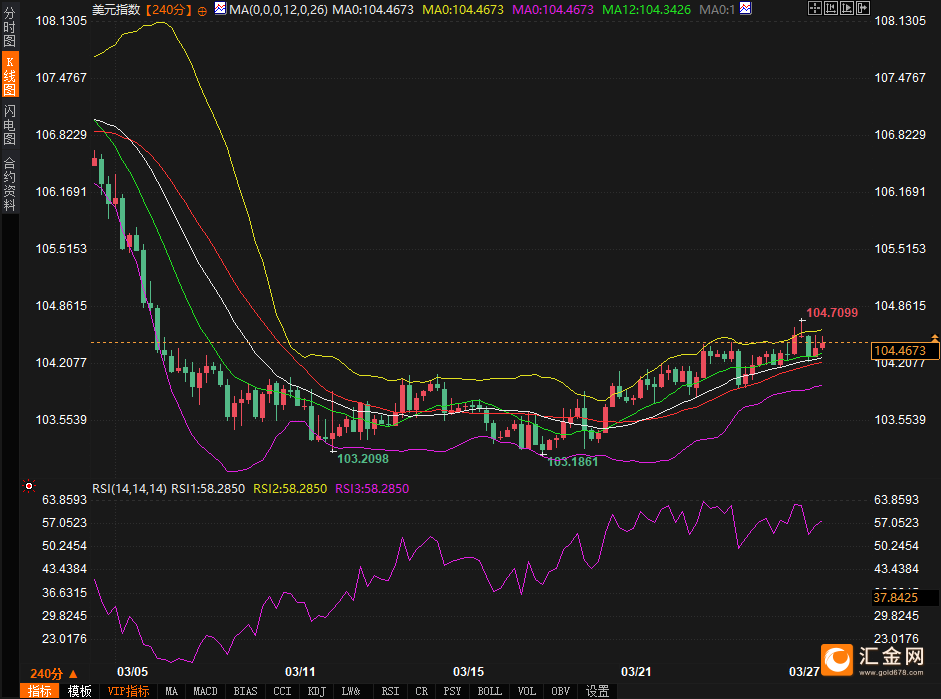Apply the KDJ indicator
The image size is (941, 699).
click(317, 691)
